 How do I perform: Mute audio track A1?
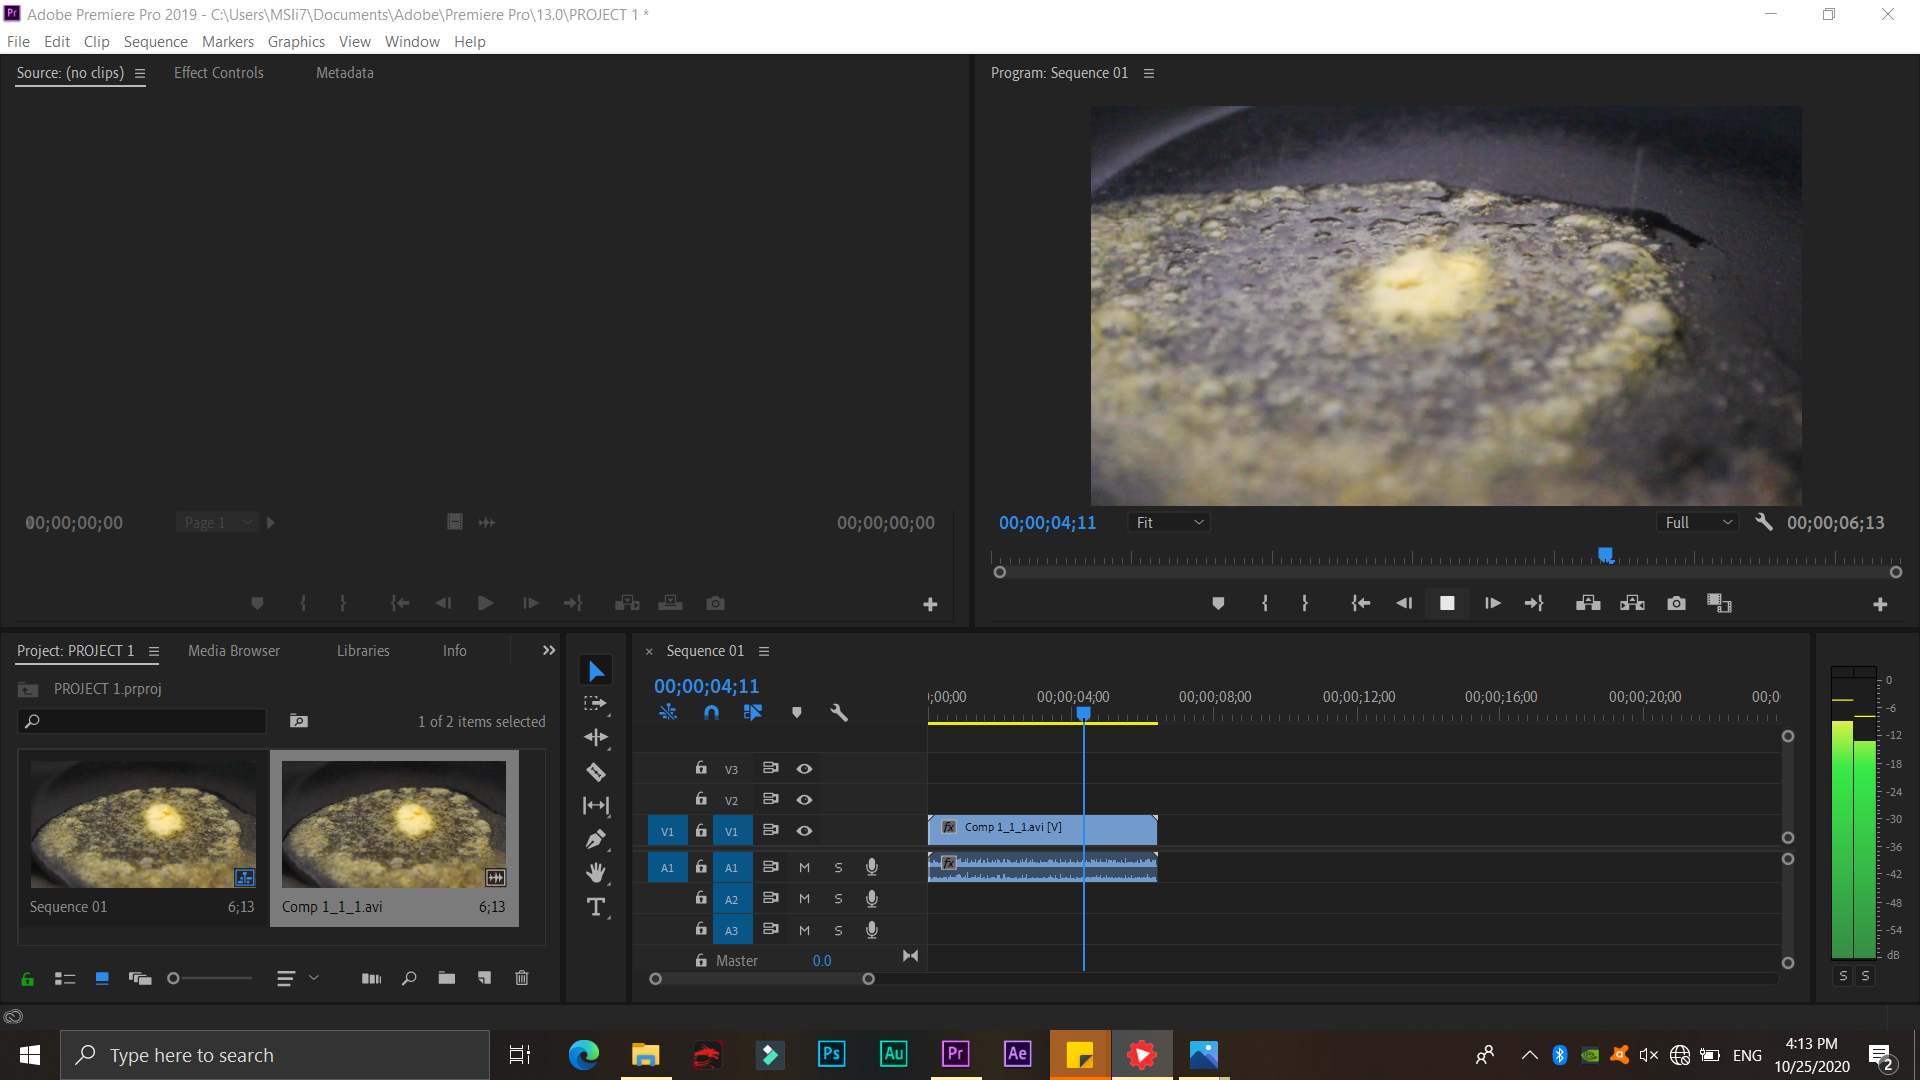click(804, 868)
